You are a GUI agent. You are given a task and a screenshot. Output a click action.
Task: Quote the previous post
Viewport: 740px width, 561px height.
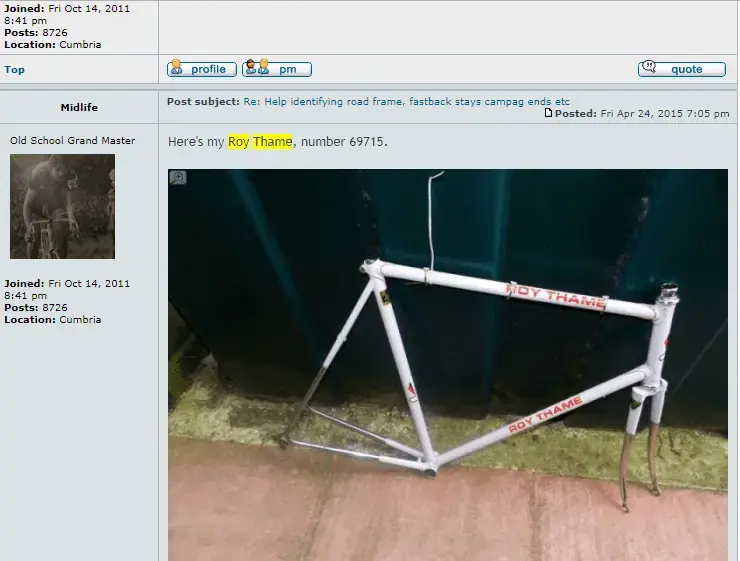pyautogui.click(x=681, y=69)
